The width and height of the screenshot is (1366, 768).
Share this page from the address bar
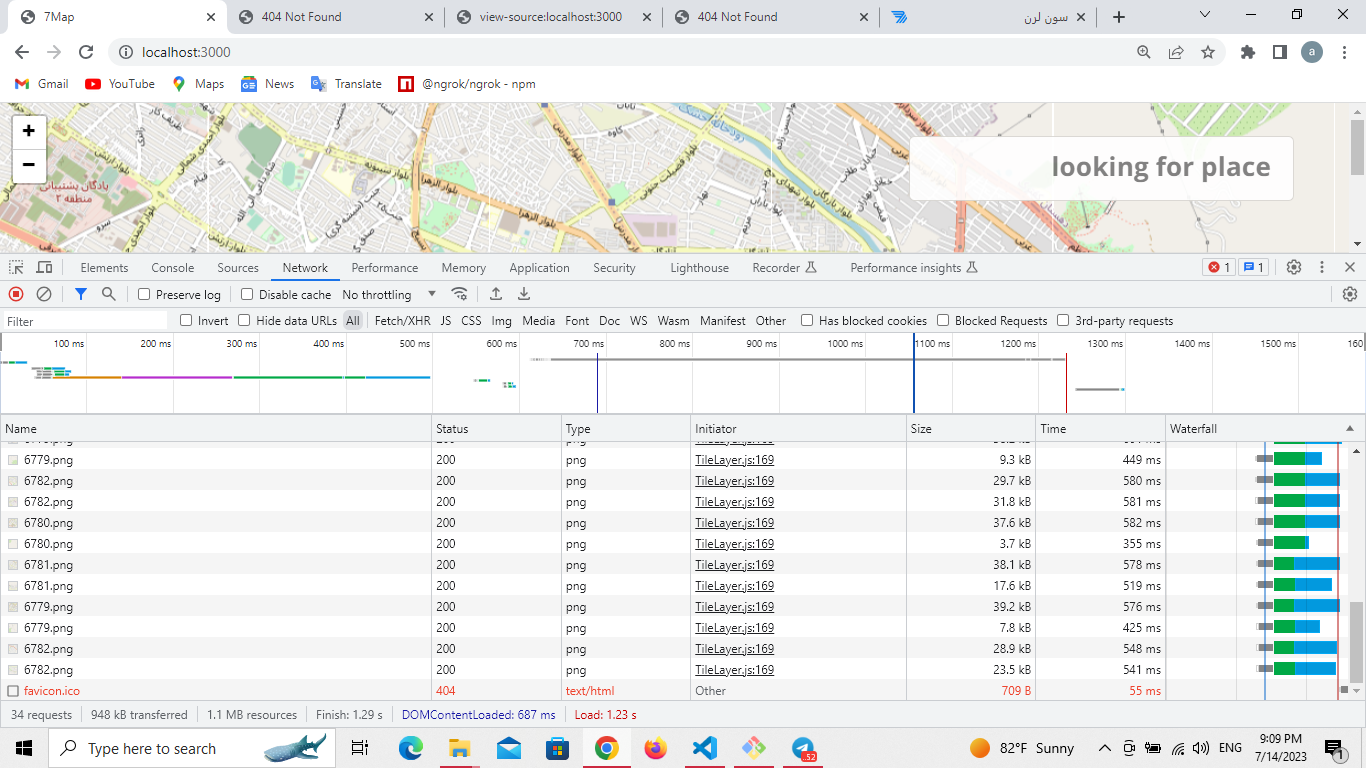[1176, 52]
